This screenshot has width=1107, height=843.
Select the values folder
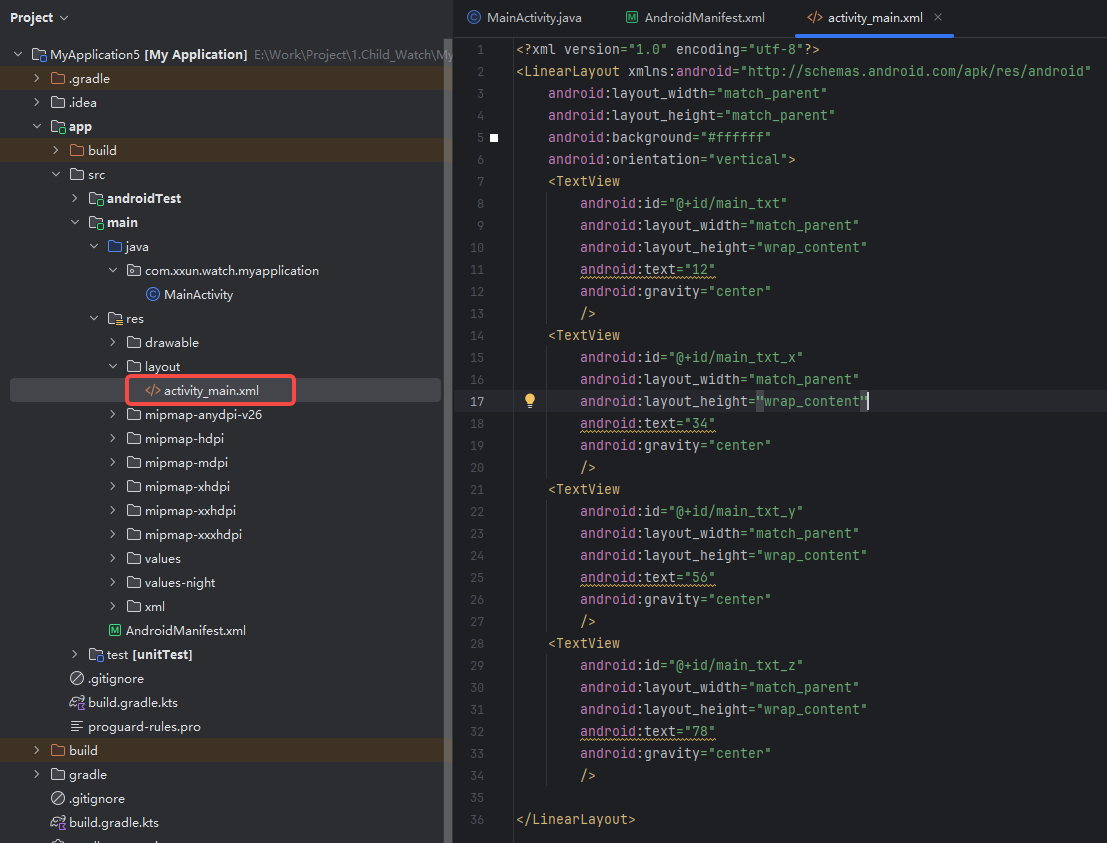pos(162,558)
